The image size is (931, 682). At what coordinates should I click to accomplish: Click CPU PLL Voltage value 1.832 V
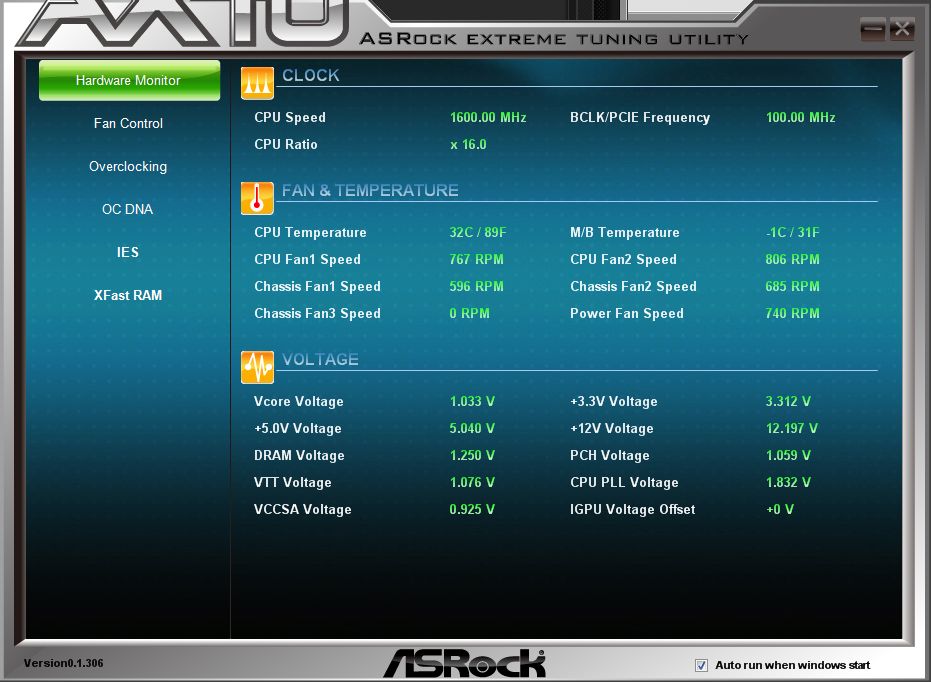[x=788, y=483]
